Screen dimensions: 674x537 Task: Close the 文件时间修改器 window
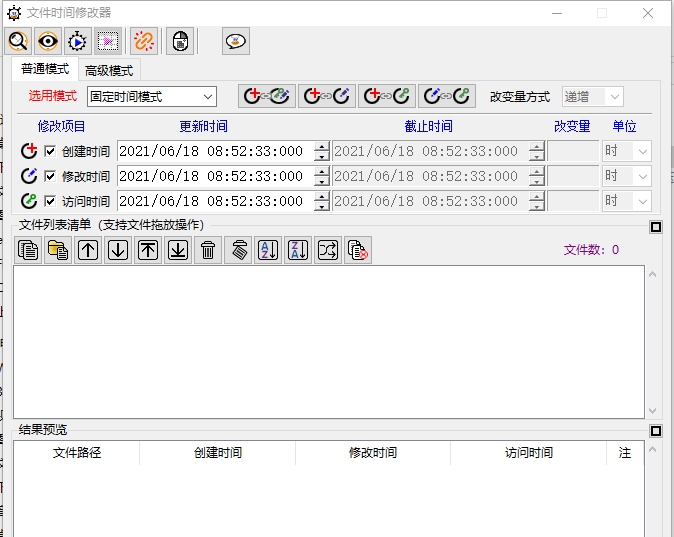pyautogui.click(x=648, y=13)
